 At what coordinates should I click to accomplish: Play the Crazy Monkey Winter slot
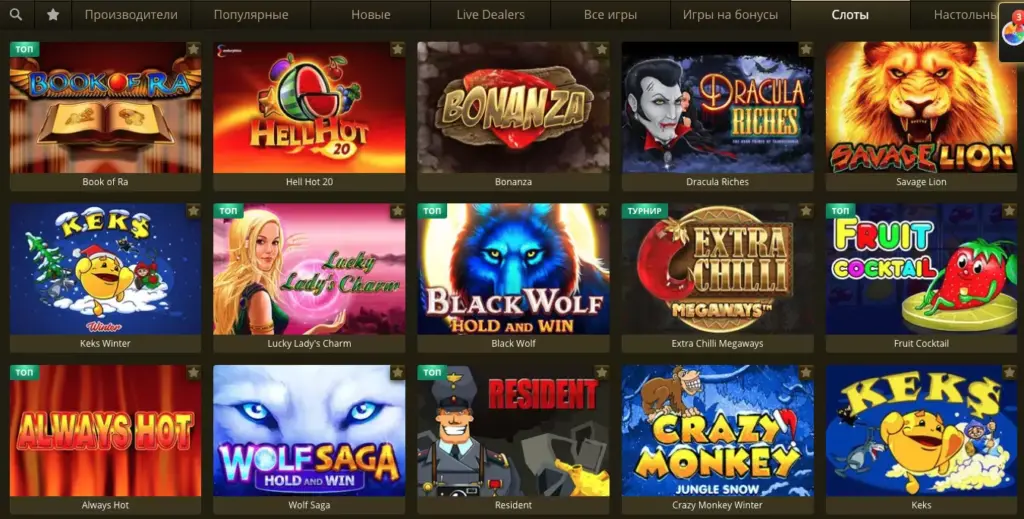[x=718, y=431]
